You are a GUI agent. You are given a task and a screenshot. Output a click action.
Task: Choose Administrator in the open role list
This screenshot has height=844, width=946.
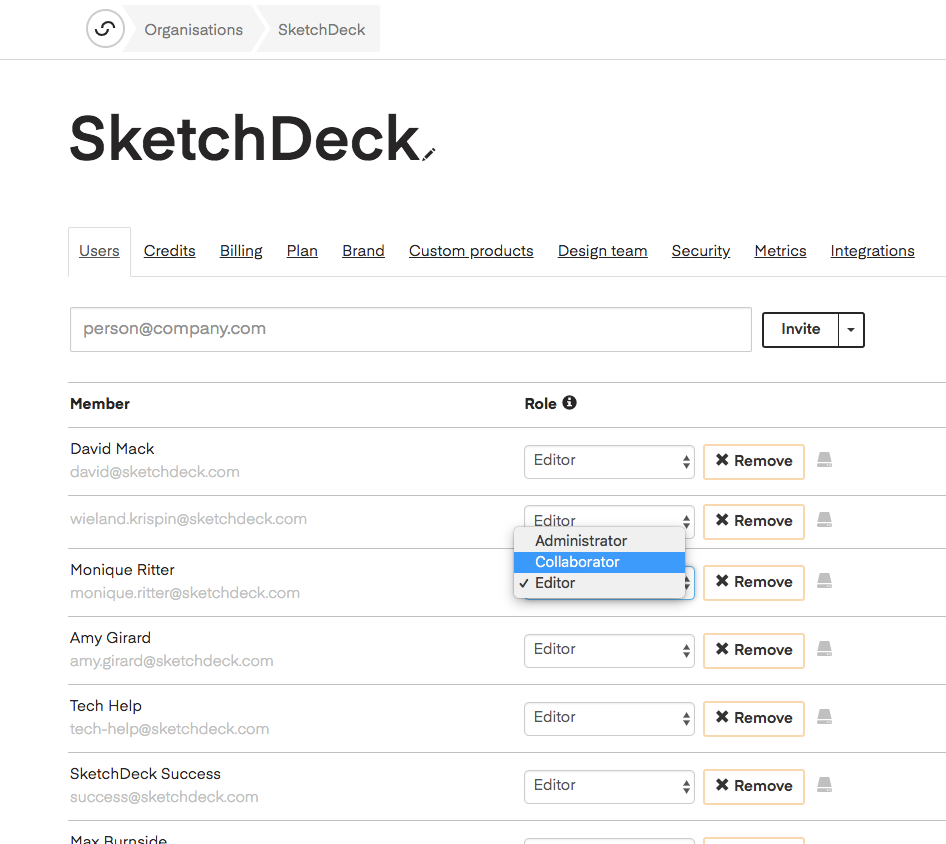[x=599, y=541]
